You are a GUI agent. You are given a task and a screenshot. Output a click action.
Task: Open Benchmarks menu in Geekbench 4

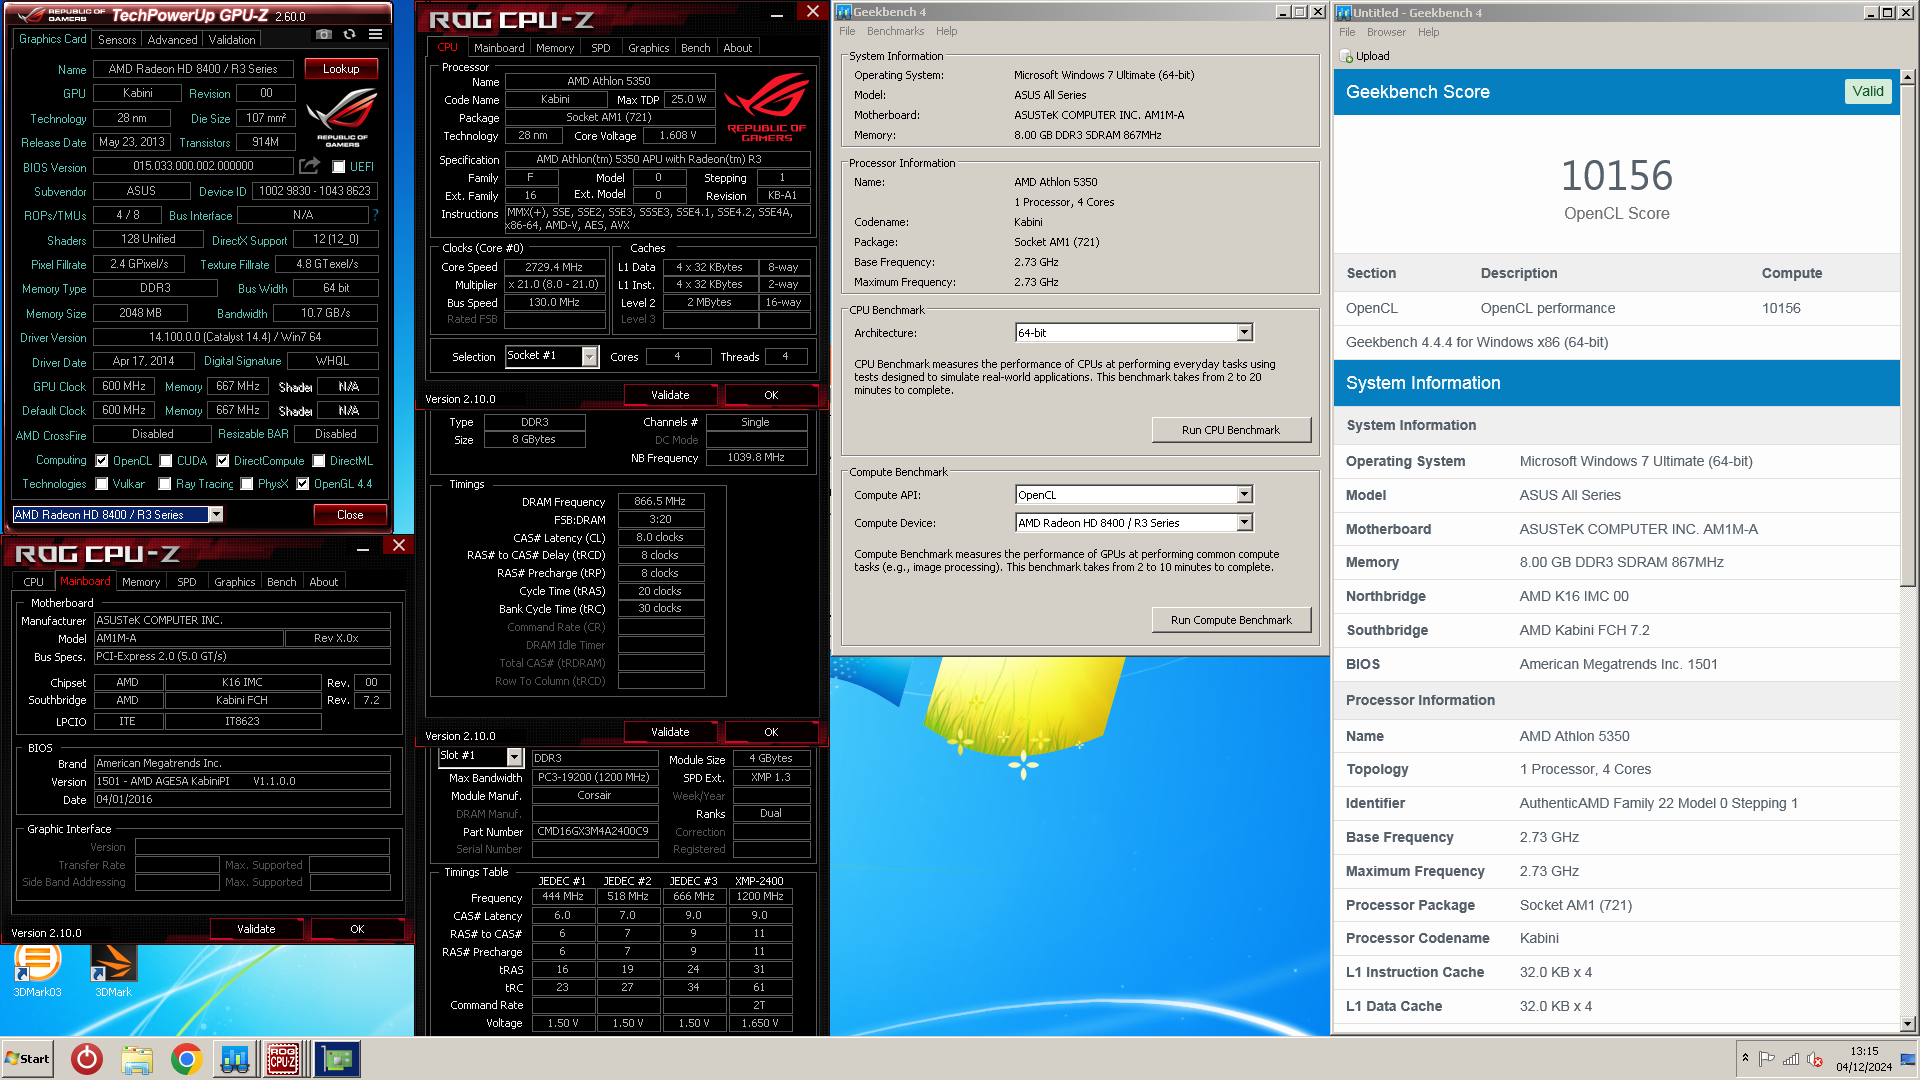coord(895,32)
